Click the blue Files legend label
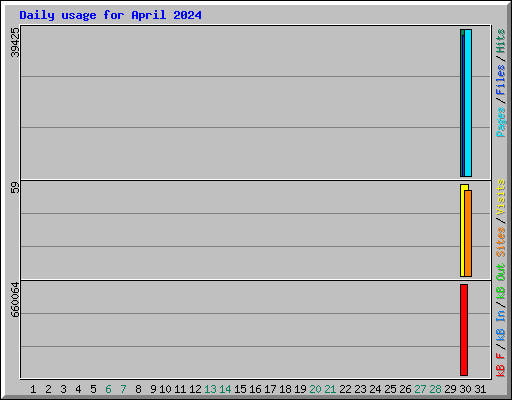512x400 pixels. pos(501,80)
